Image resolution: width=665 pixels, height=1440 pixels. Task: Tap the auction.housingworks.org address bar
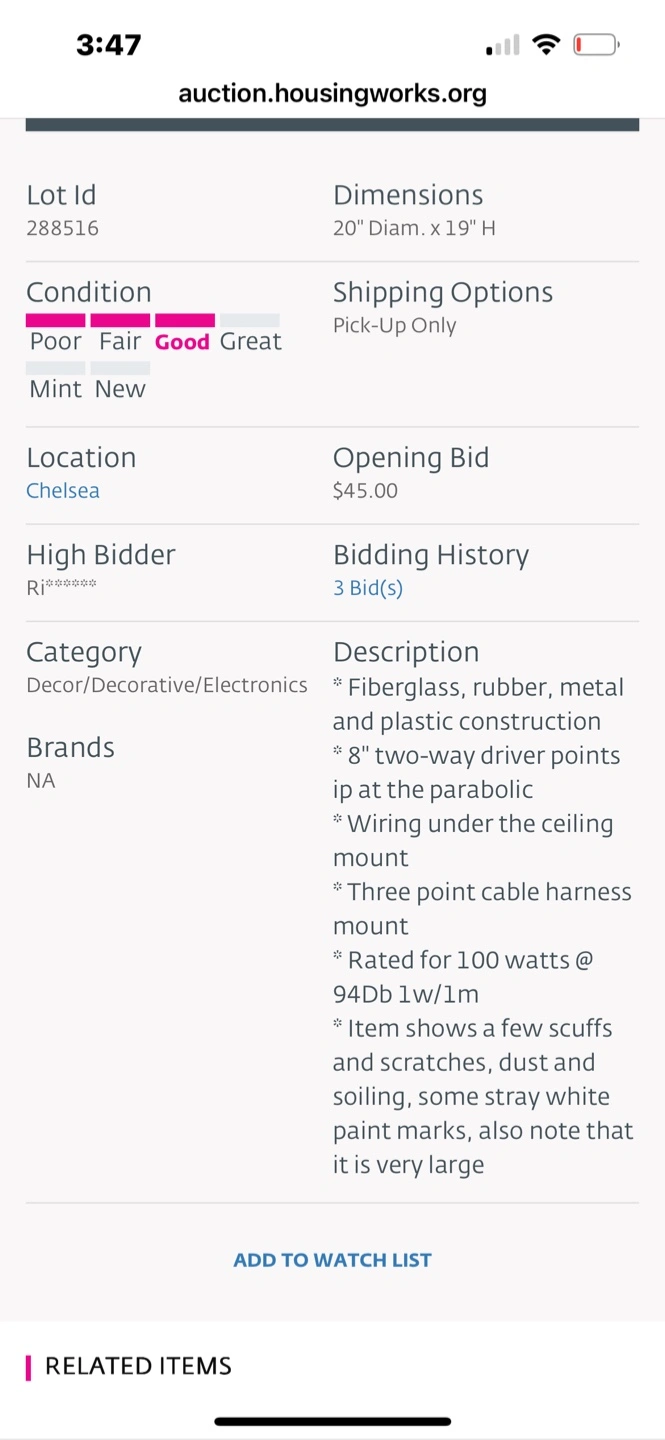tap(332, 94)
